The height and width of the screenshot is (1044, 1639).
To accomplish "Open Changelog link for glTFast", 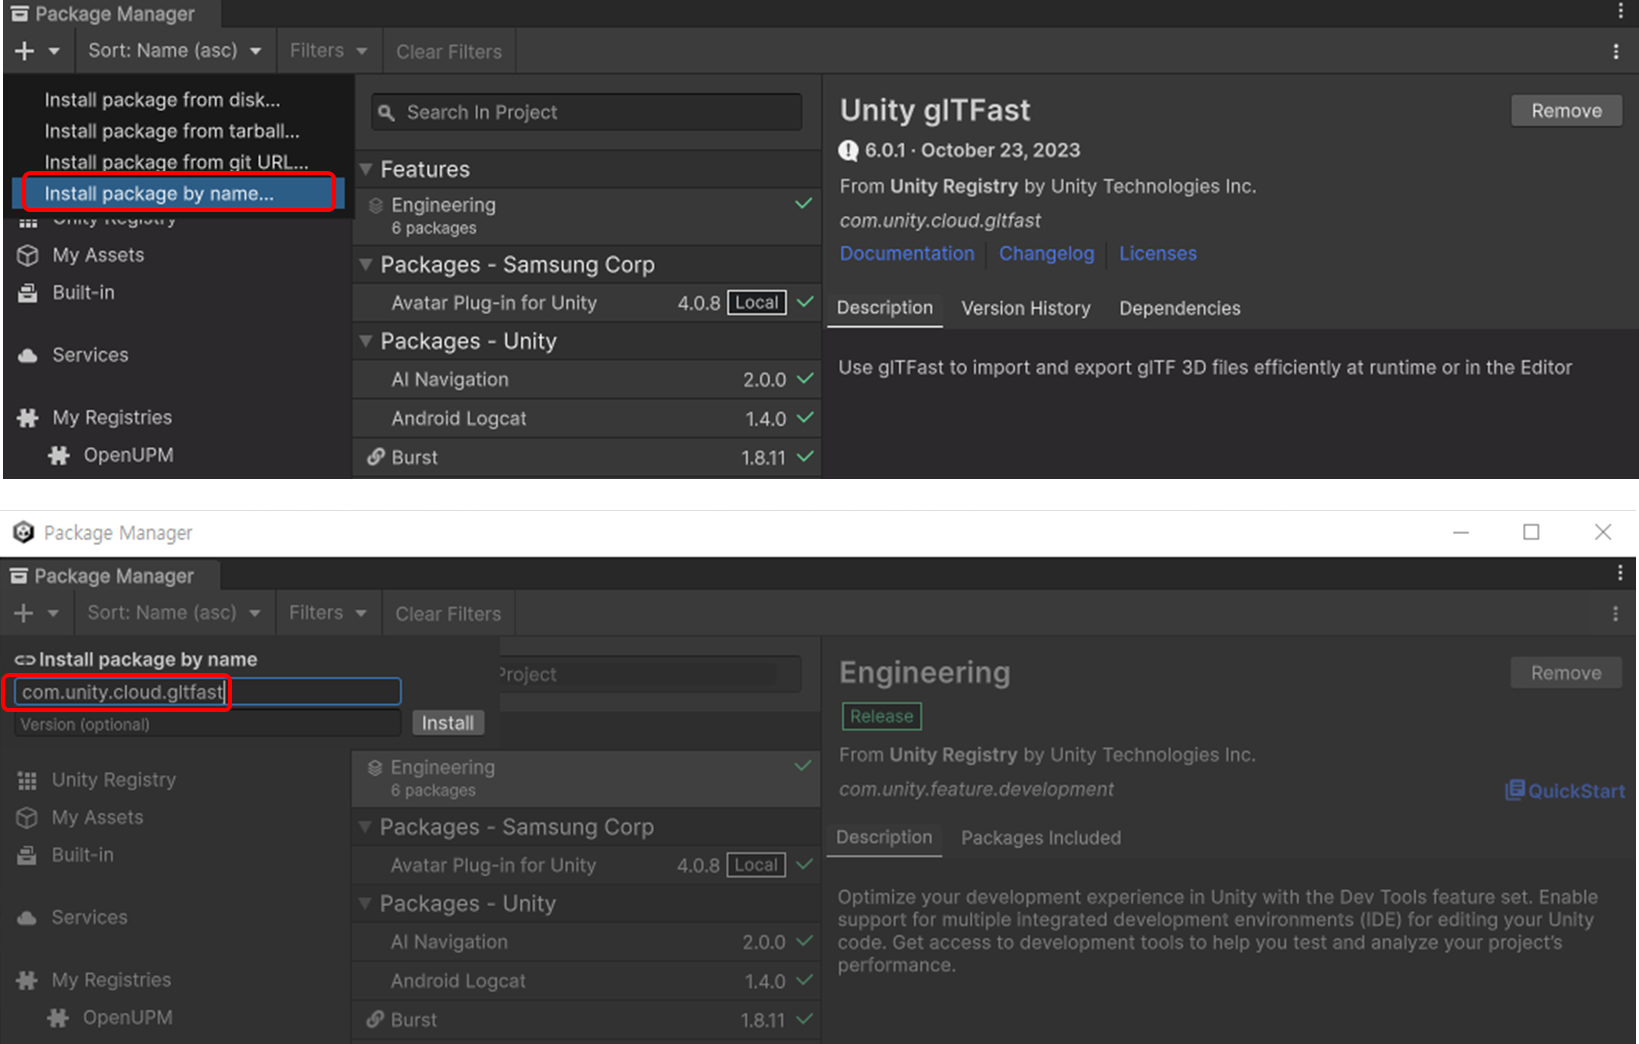I will coord(1047,254).
